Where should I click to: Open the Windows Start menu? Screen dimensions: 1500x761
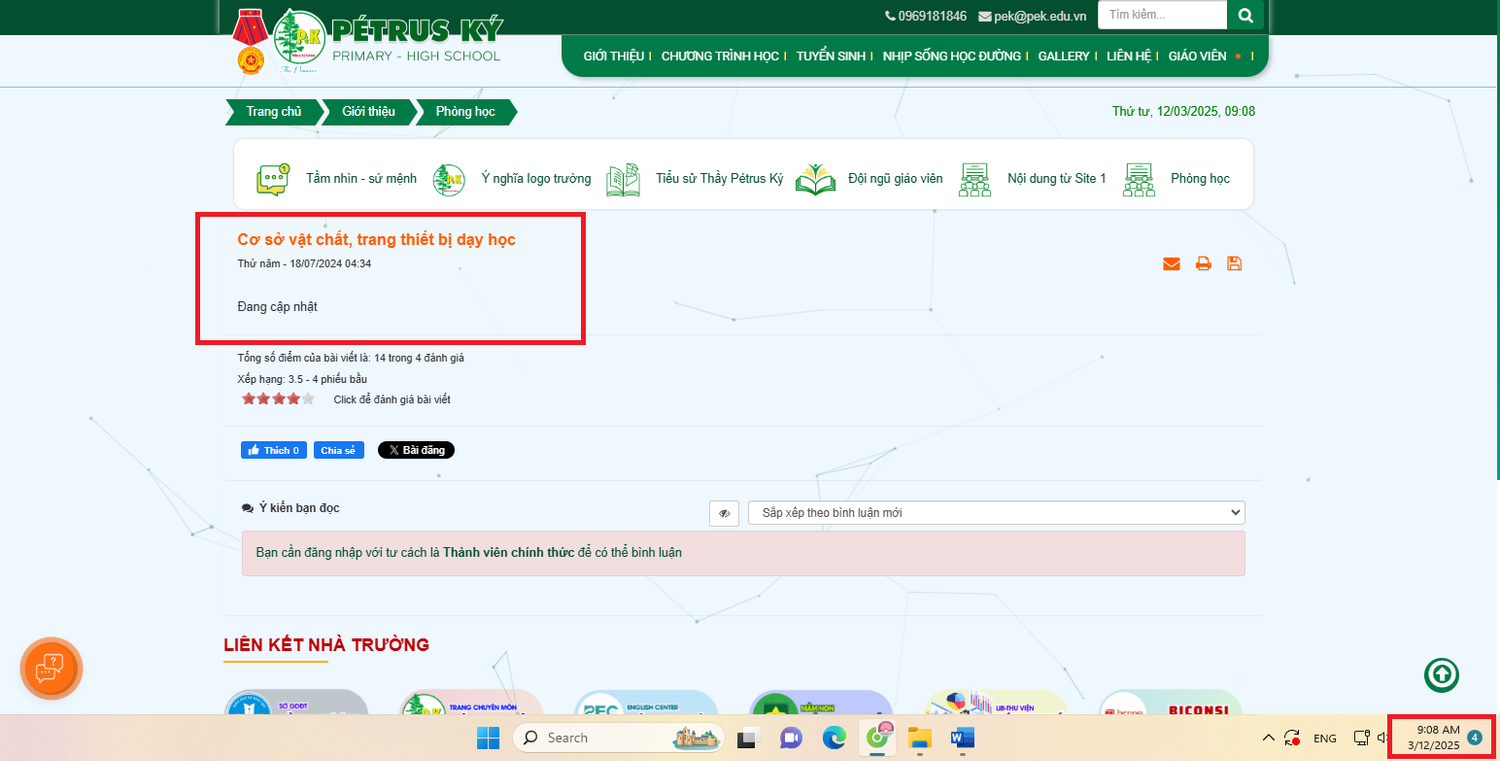tap(489, 738)
